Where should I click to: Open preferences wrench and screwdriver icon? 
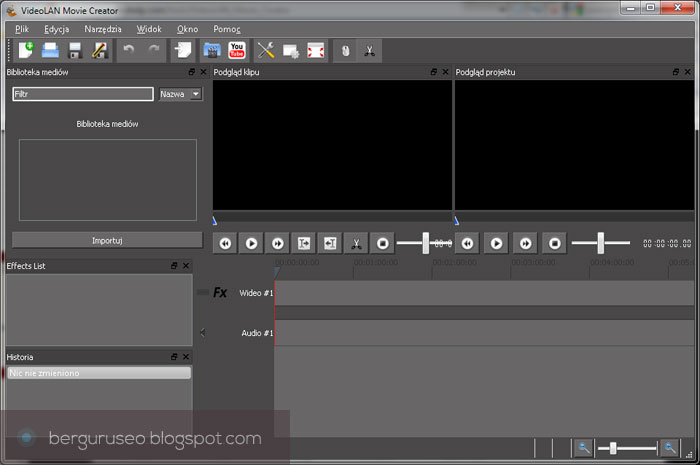[266, 50]
